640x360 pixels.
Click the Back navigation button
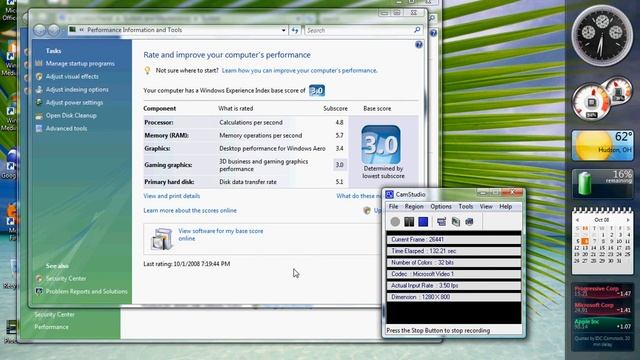(x=40, y=30)
